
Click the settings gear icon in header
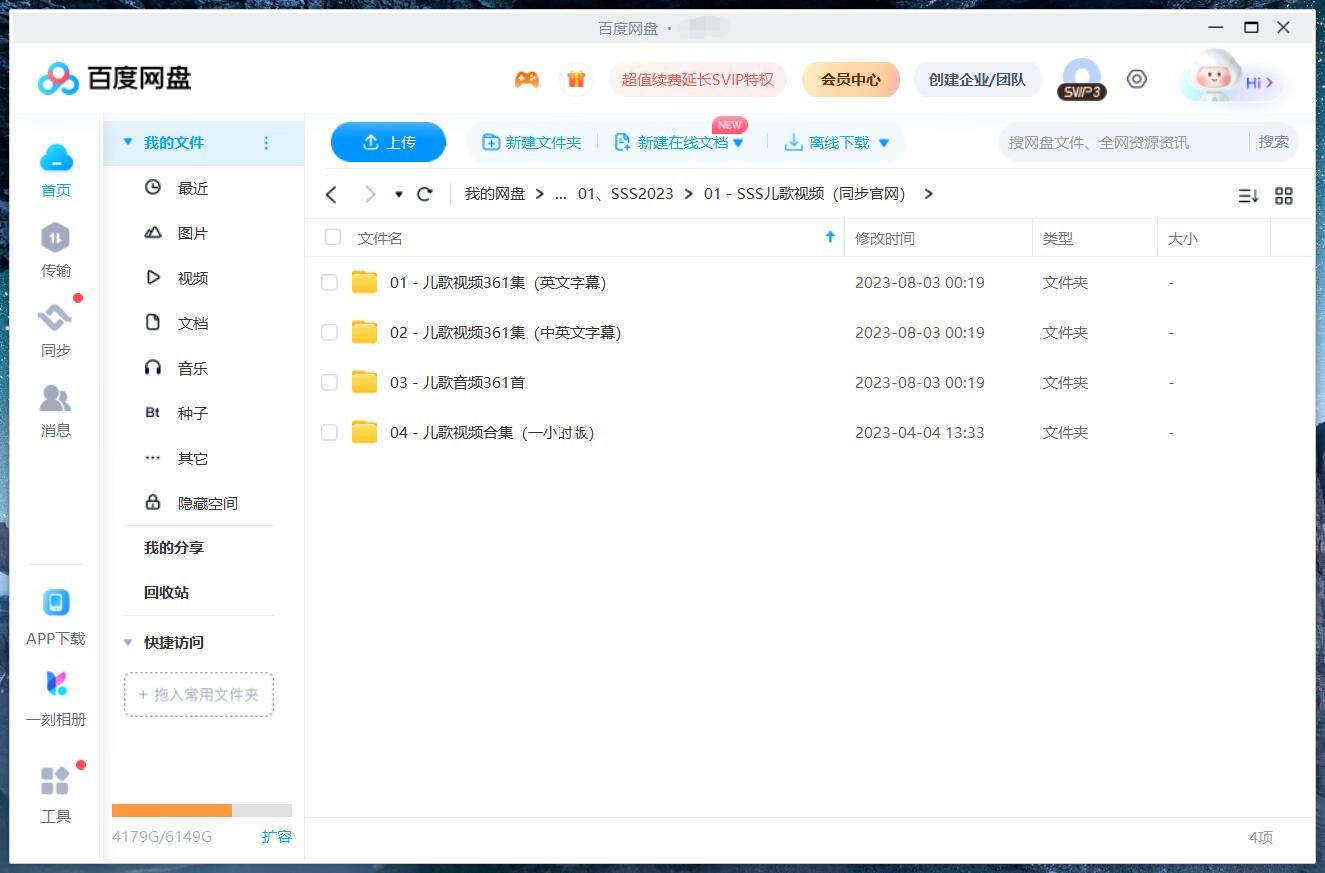1136,78
